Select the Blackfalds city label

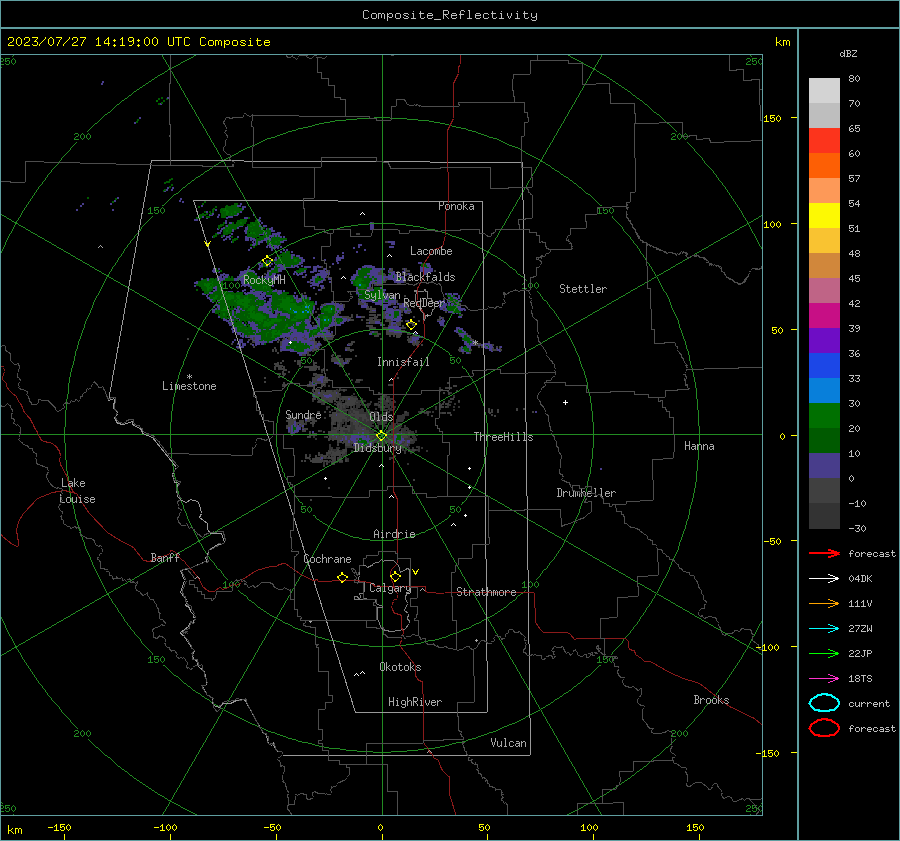(x=425, y=277)
